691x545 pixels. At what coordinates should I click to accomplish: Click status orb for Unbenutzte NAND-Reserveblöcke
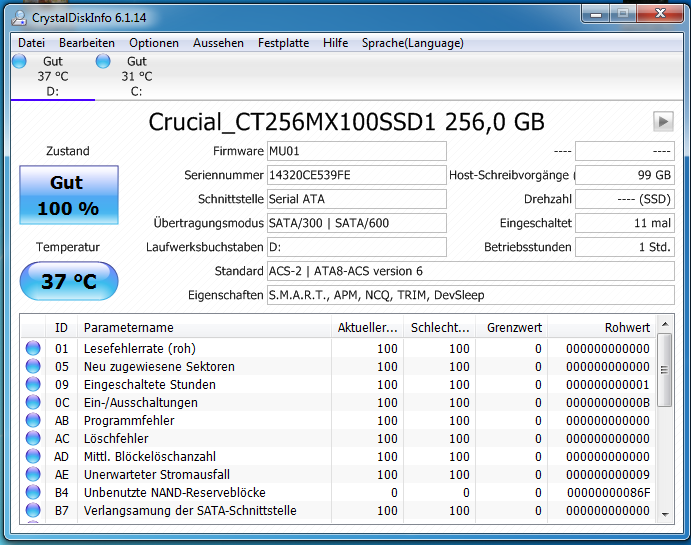pyautogui.click(x=33, y=492)
